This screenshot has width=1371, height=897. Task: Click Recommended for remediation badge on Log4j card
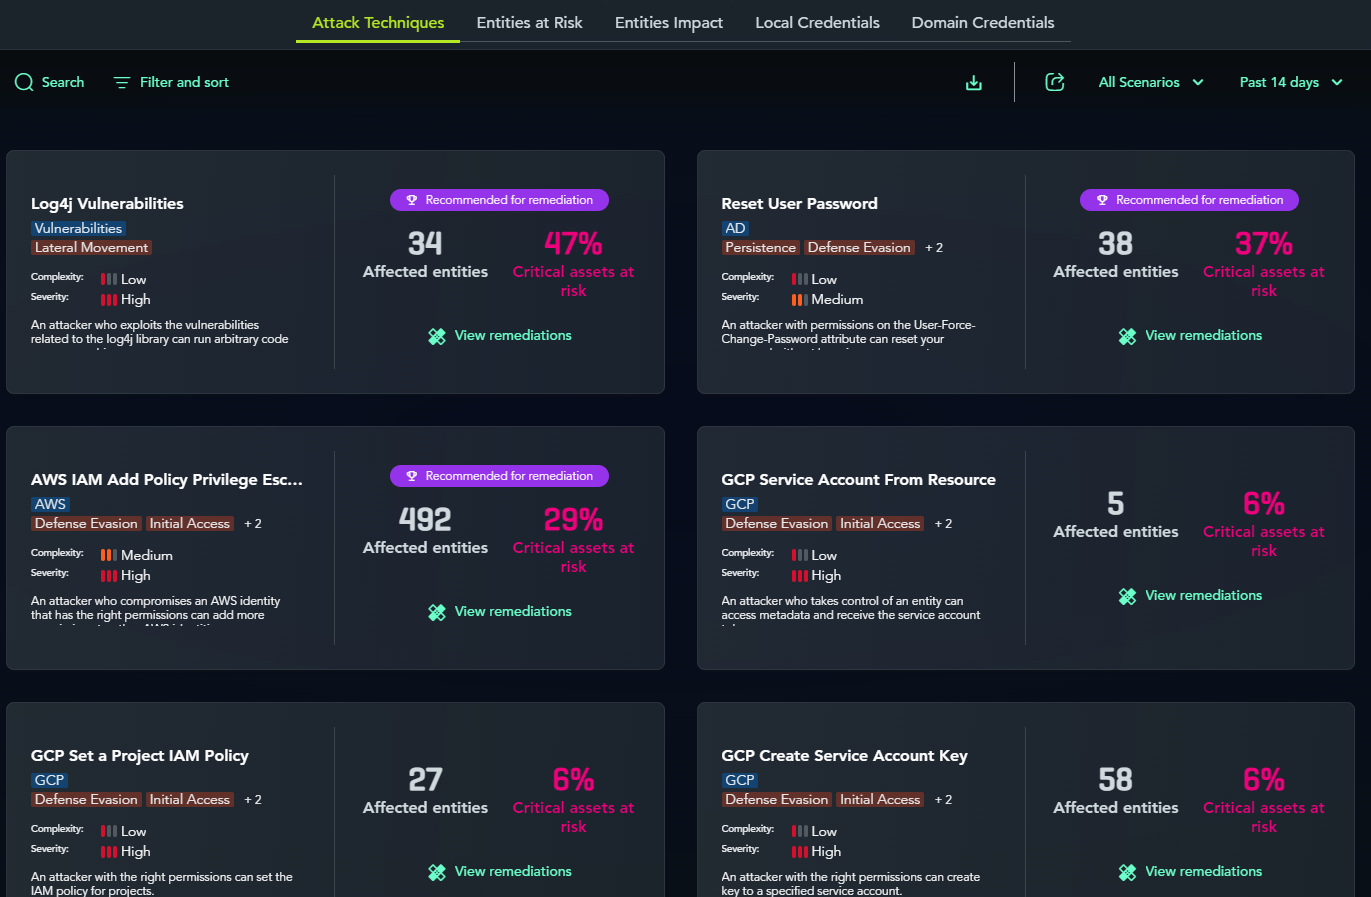coord(499,200)
